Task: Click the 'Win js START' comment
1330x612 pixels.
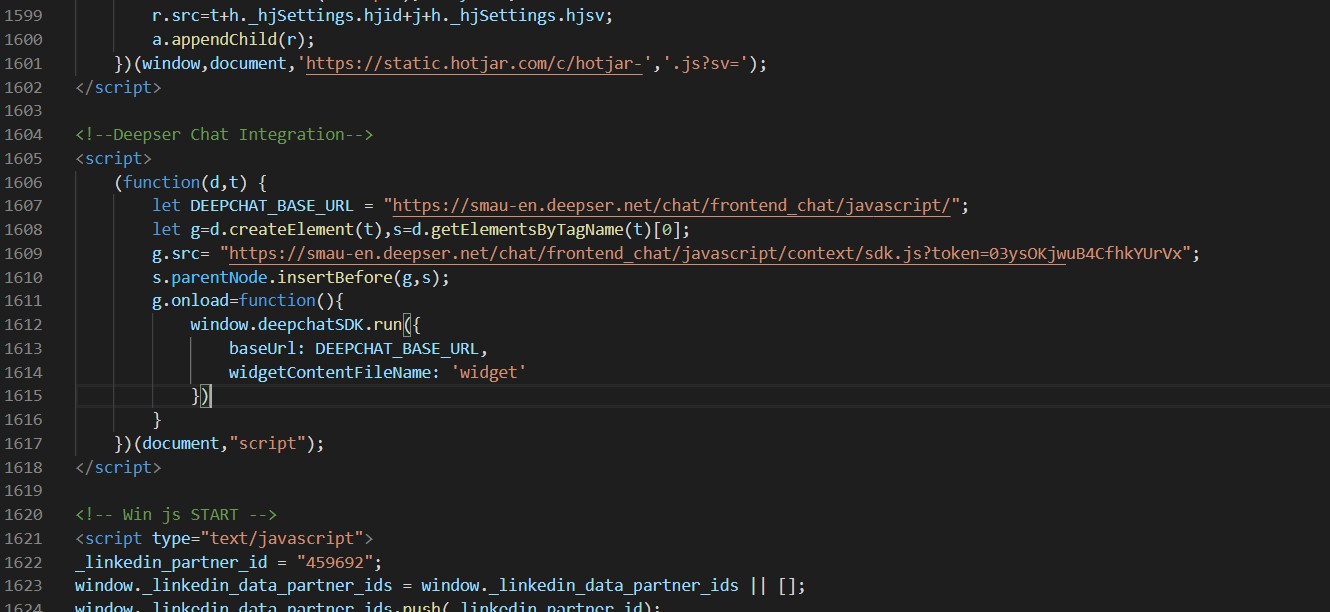Action: [176, 514]
